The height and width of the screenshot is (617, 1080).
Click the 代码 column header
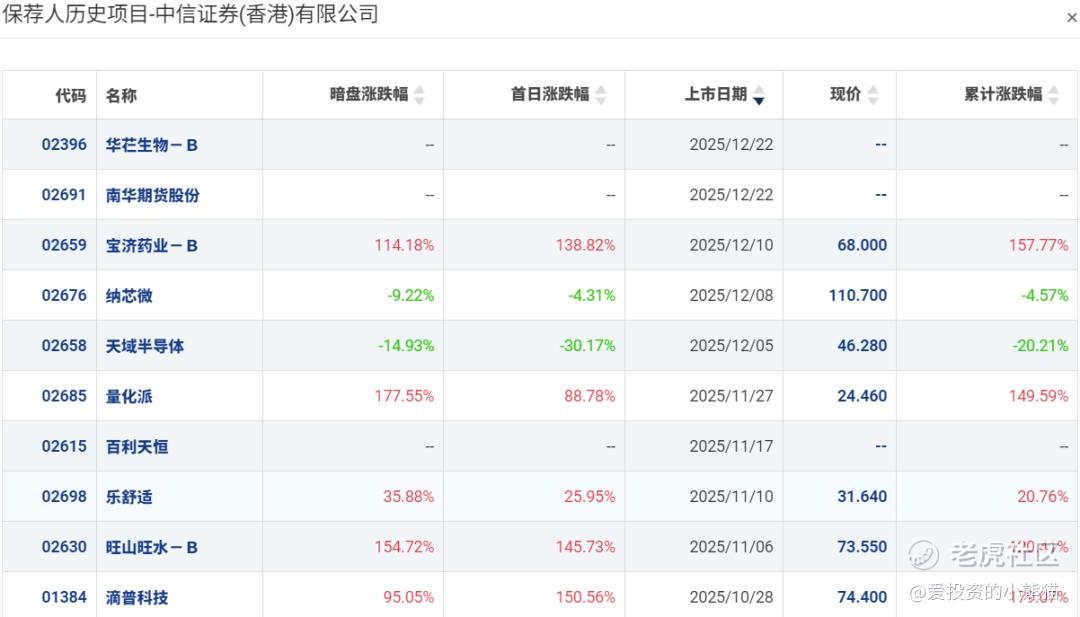click(x=71, y=95)
